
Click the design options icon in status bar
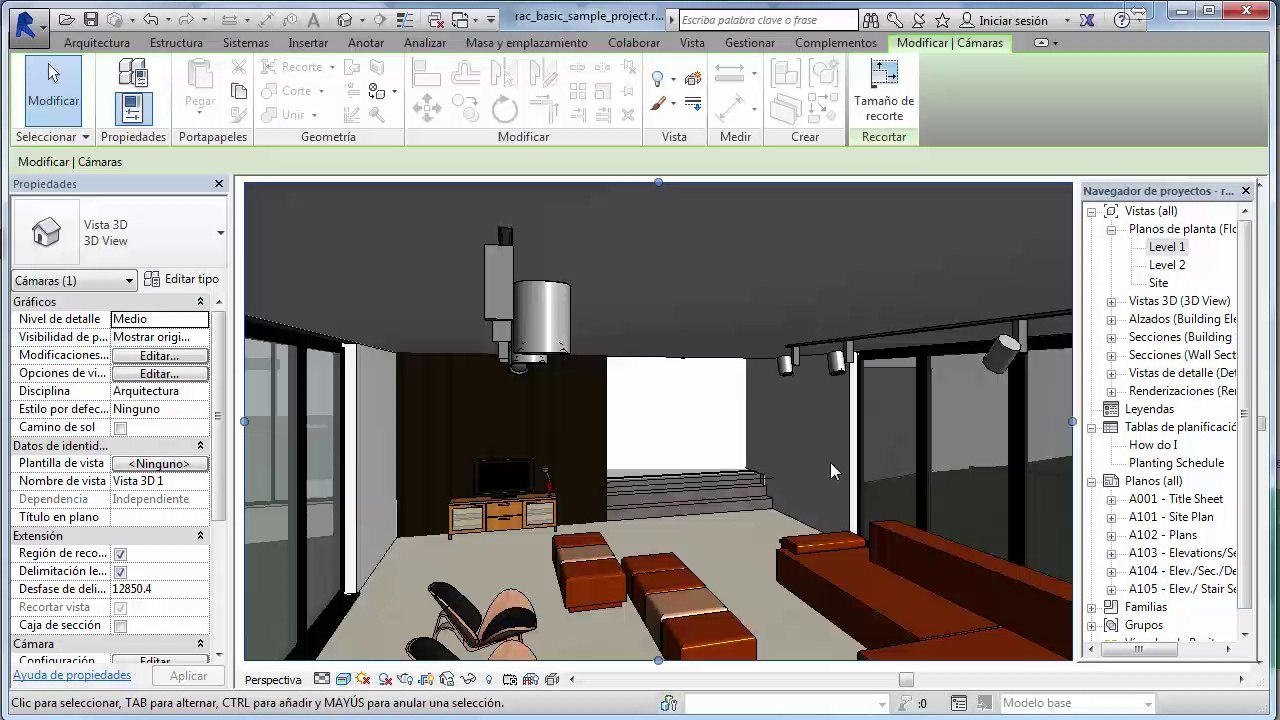959,703
